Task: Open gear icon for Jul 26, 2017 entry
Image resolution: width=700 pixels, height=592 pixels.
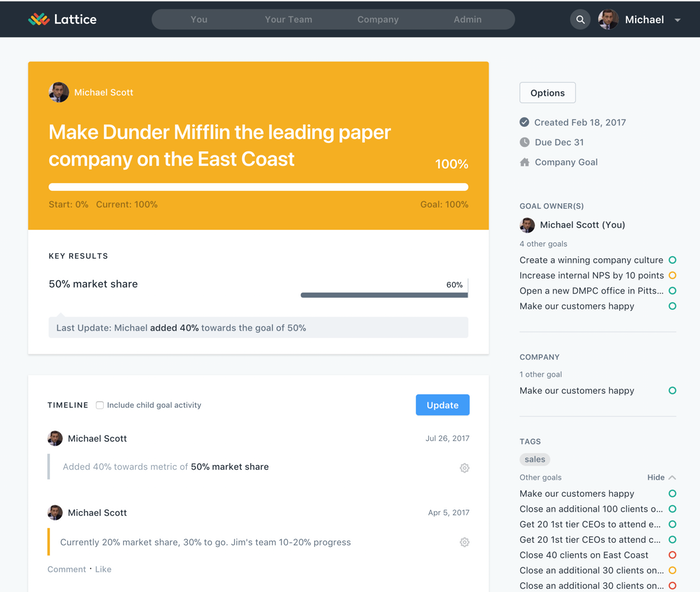Action: 464,468
